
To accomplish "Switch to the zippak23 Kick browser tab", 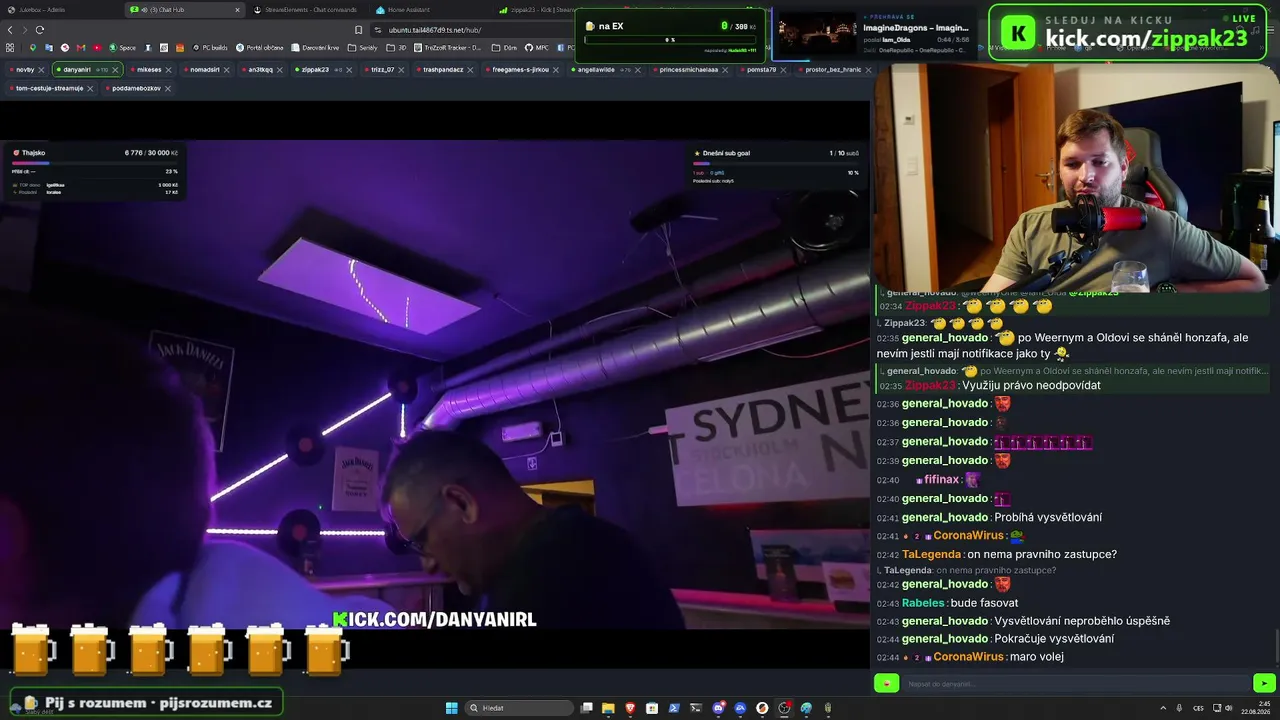I will (538, 9).
